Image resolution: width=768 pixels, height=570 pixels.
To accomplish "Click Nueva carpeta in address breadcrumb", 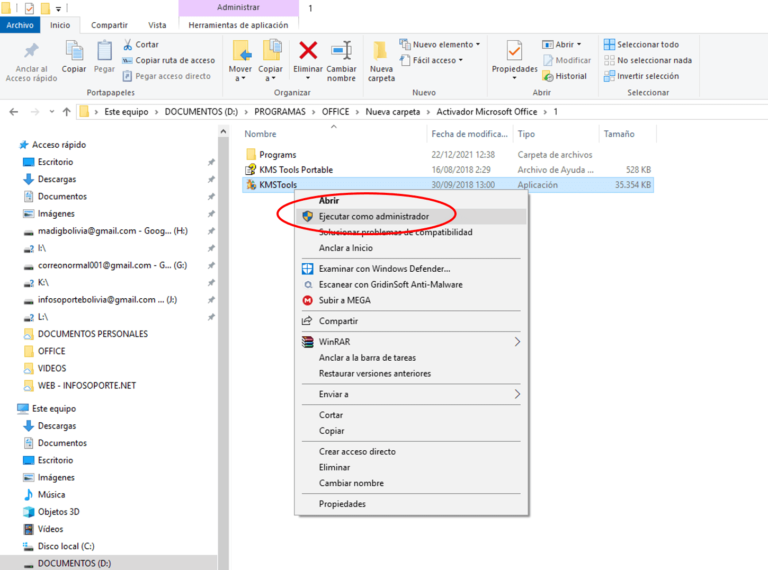I will (x=393, y=112).
